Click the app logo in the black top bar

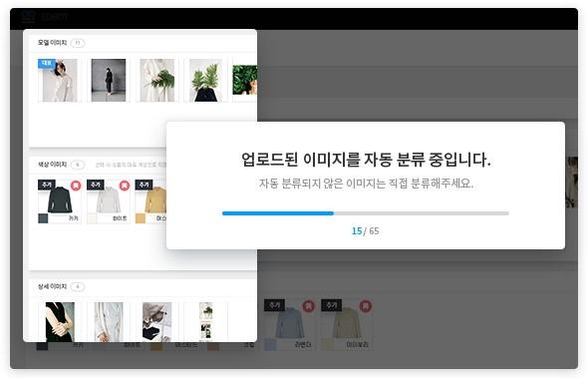click(x=28, y=16)
